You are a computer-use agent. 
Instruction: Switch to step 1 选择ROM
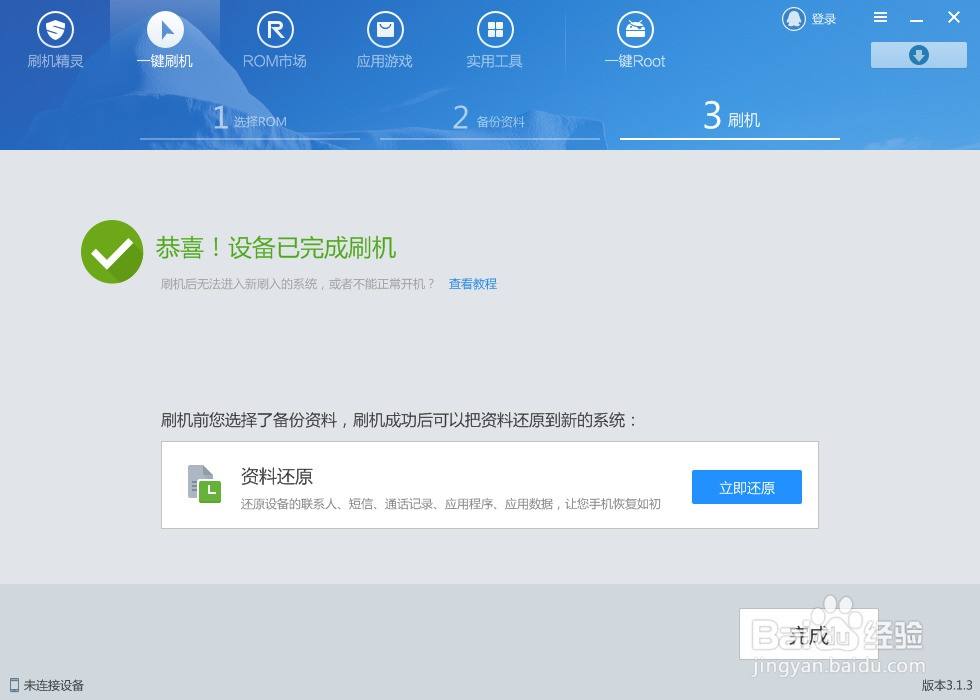point(250,120)
